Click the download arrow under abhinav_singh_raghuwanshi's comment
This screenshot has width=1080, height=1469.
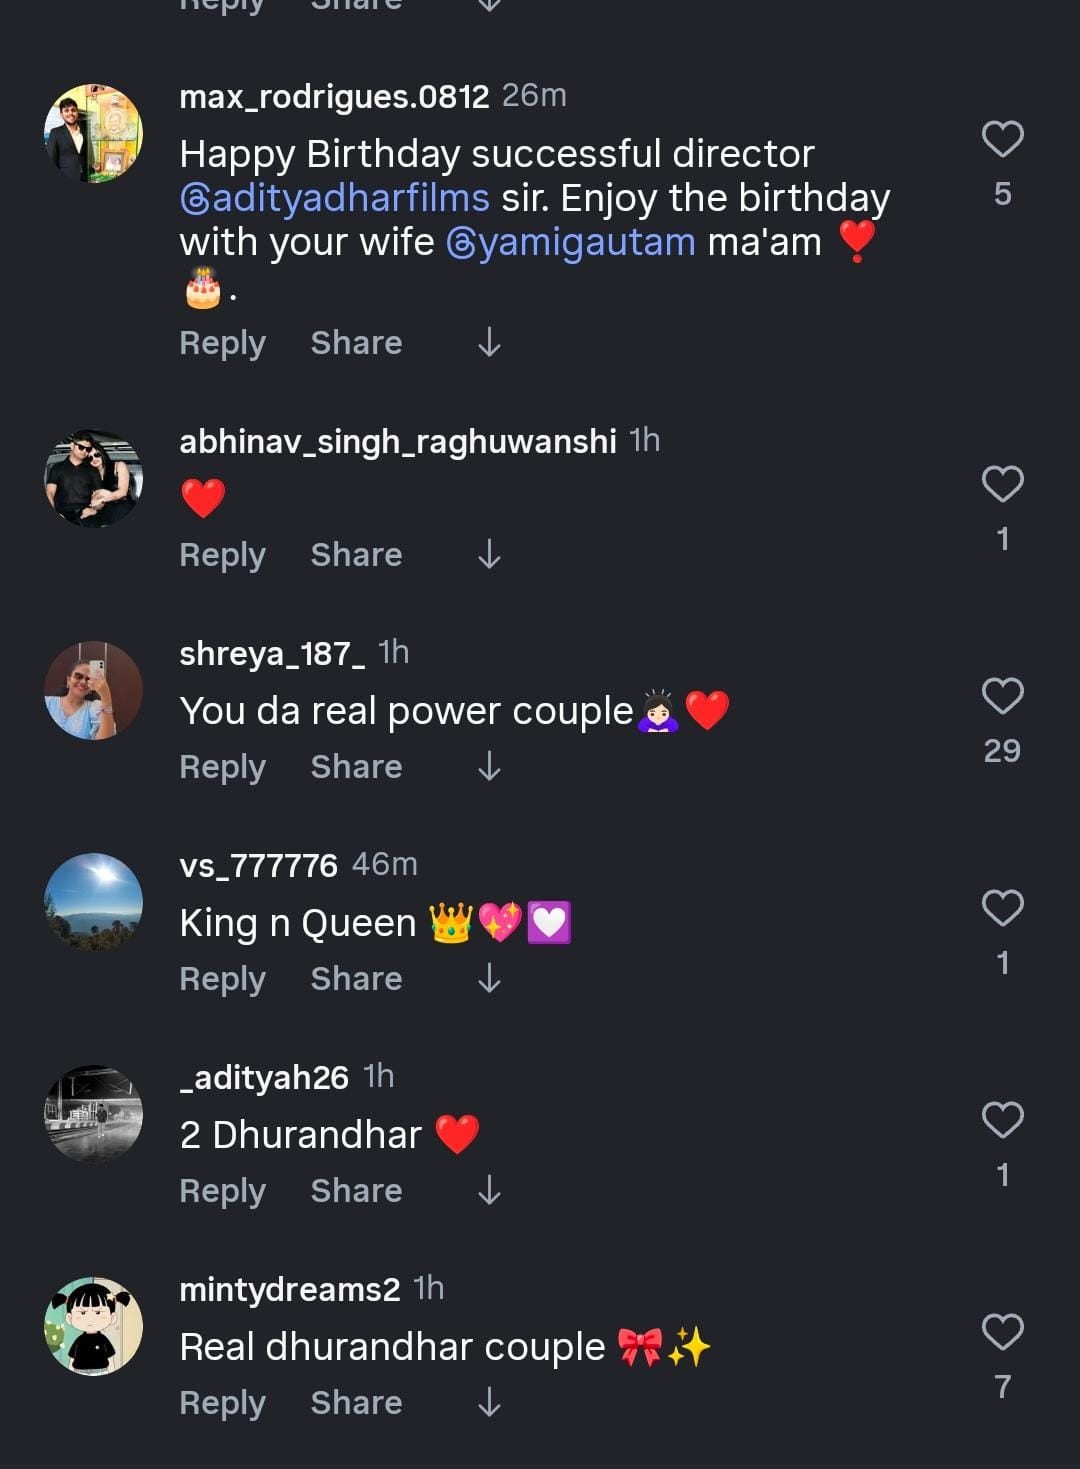tap(489, 554)
